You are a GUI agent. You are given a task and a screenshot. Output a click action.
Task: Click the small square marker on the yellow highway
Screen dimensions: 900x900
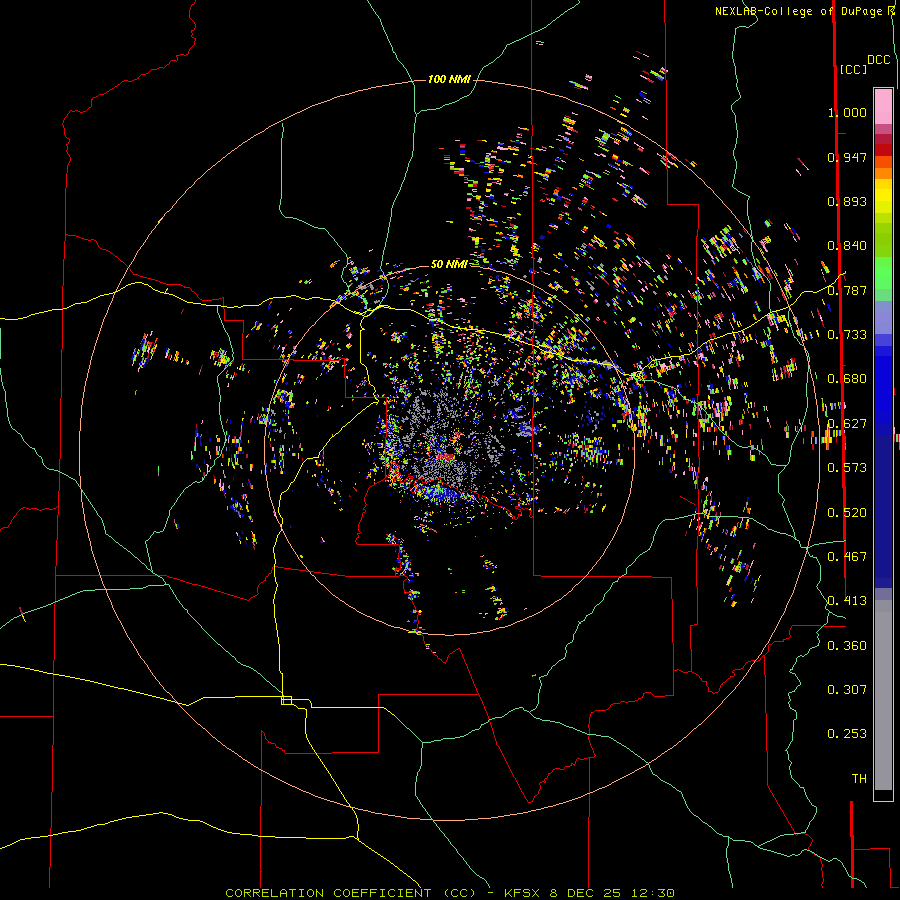click(286, 700)
